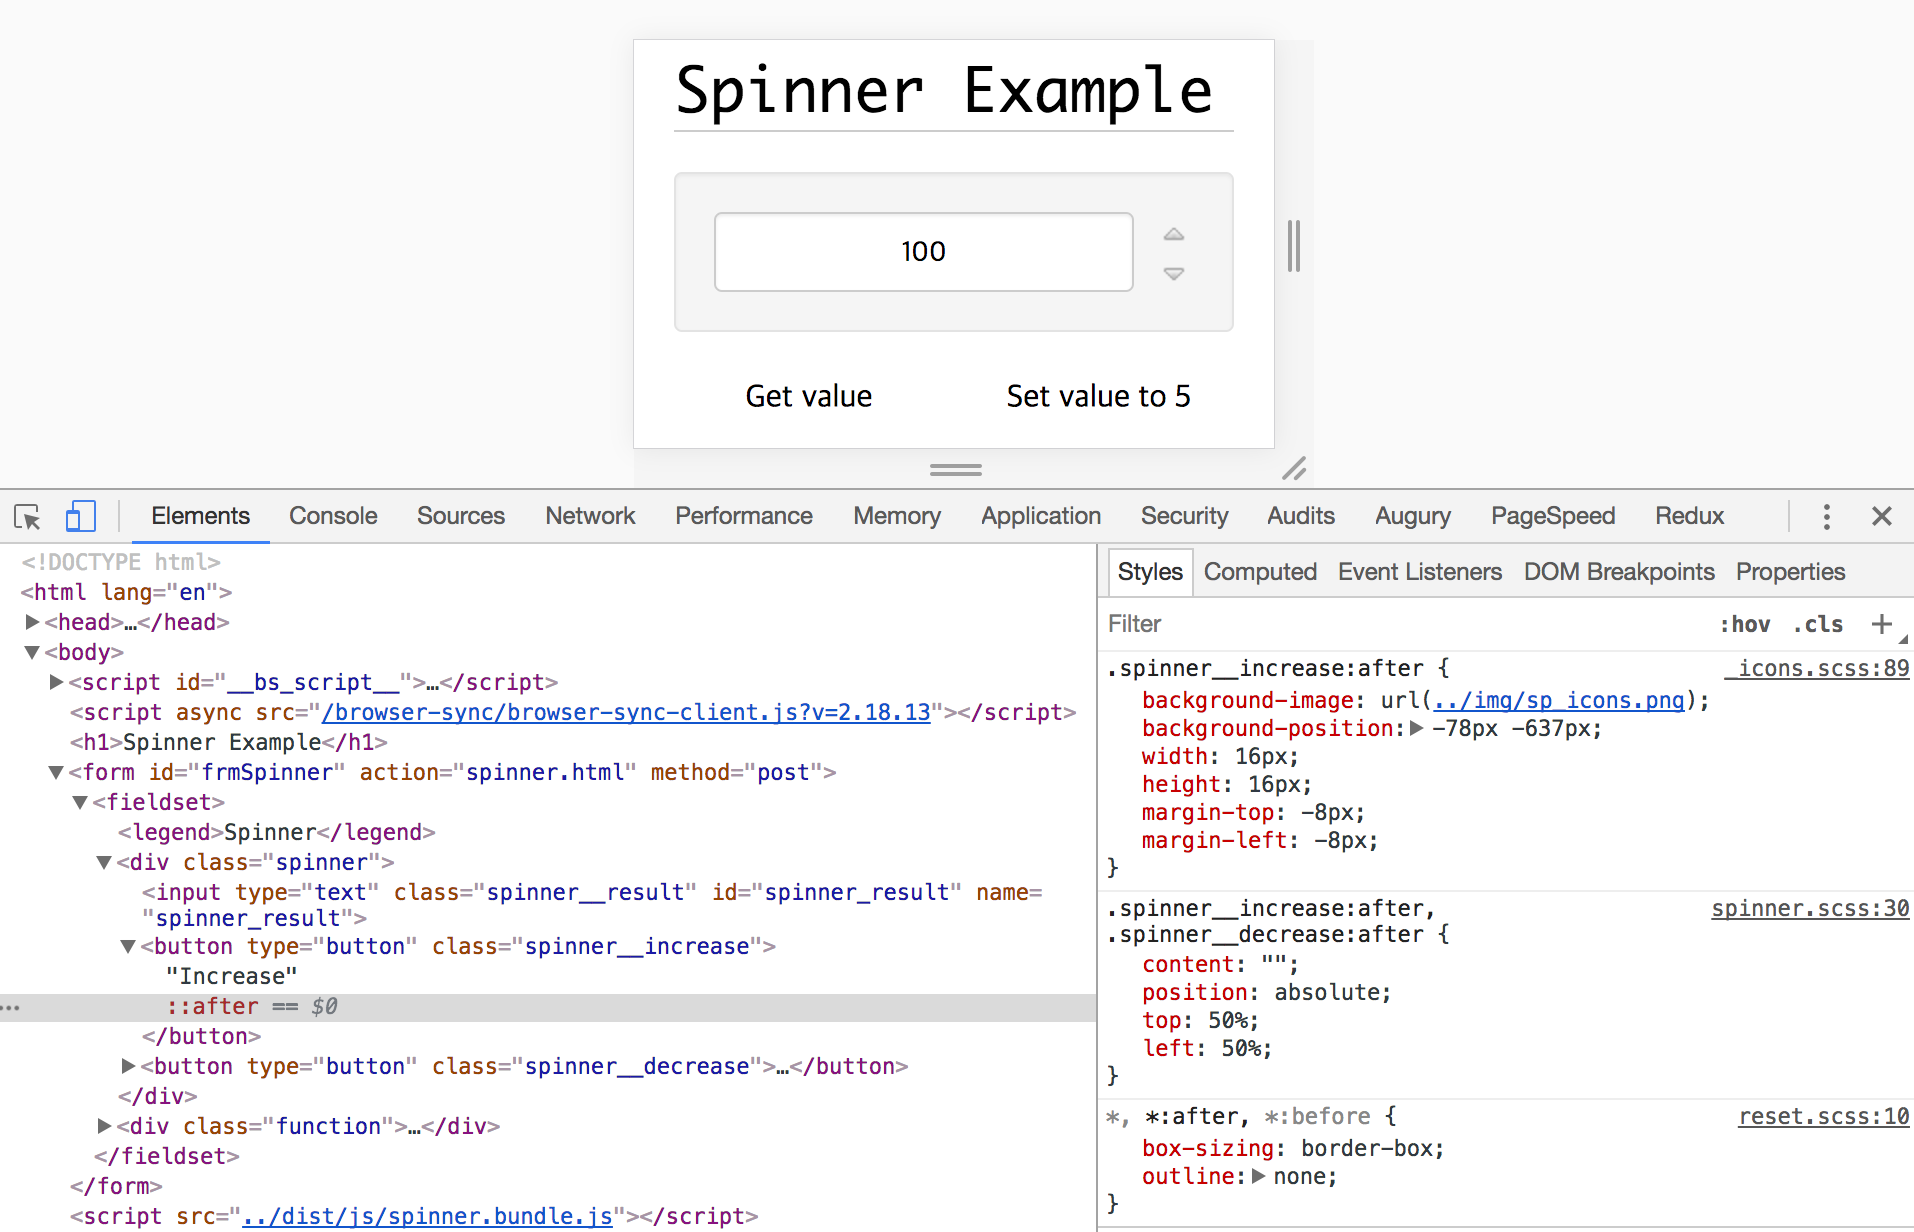Open the Application tab
The height and width of the screenshot is (1232, 1914).
(x=1041, y=516)
